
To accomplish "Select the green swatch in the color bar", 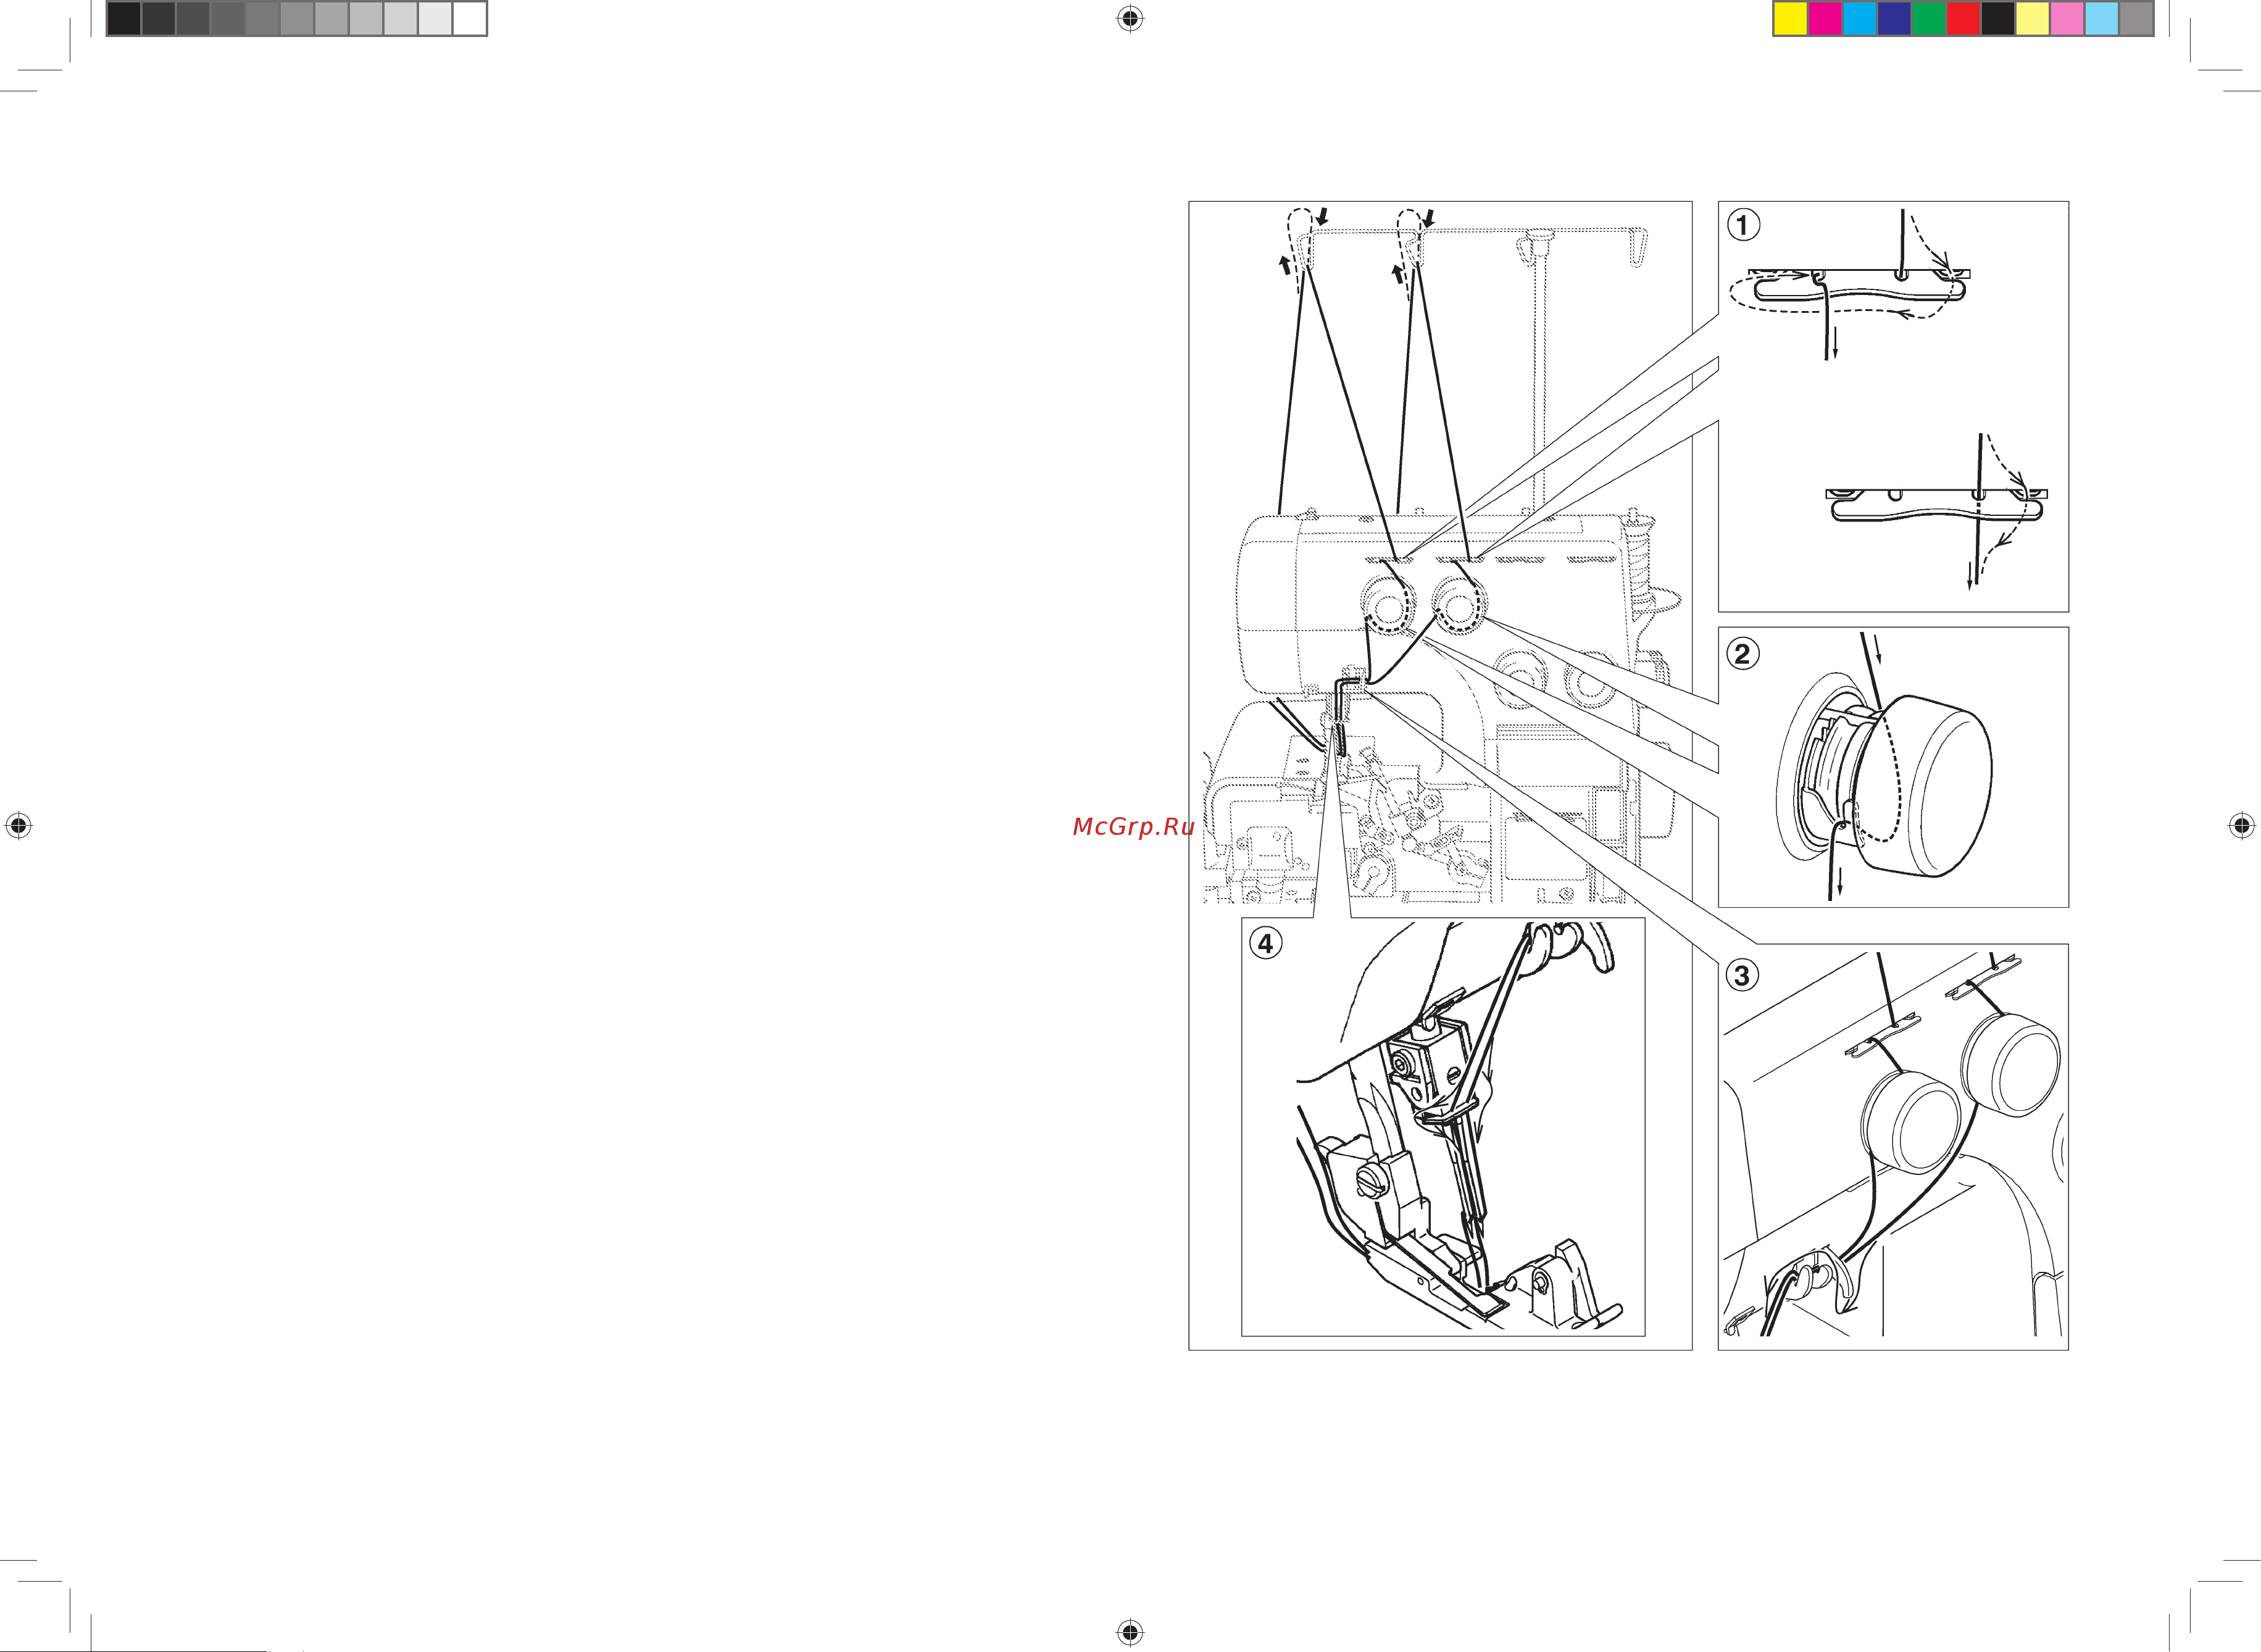I will (1929, 19).
